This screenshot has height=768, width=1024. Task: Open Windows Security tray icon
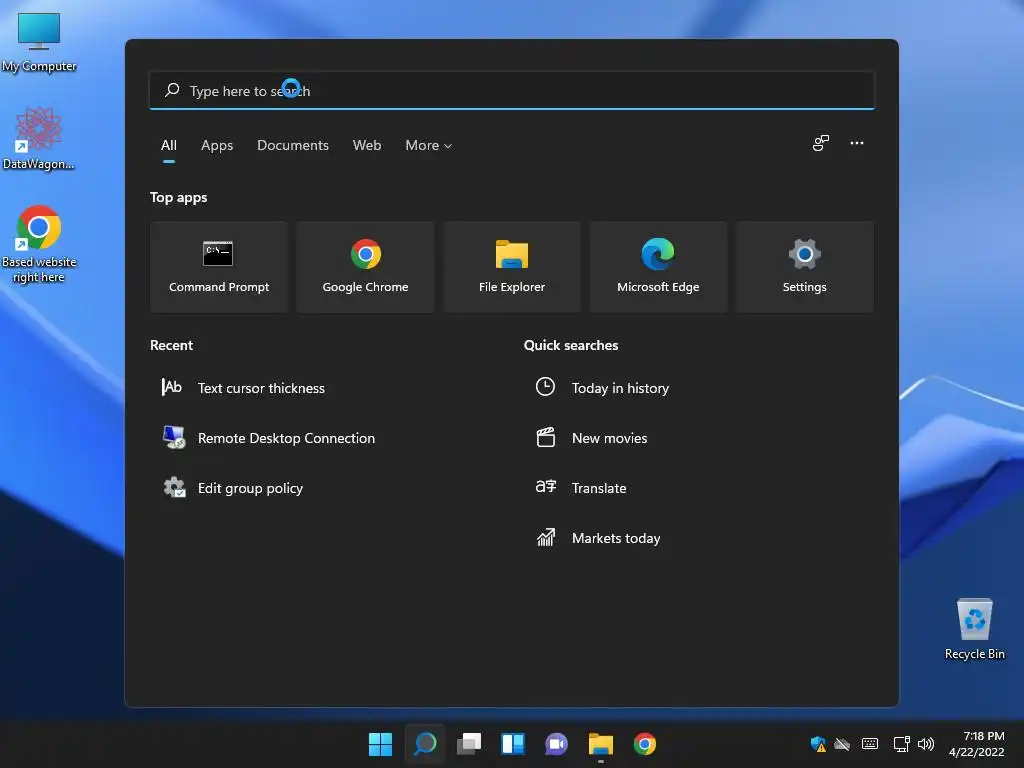[818, 744]
